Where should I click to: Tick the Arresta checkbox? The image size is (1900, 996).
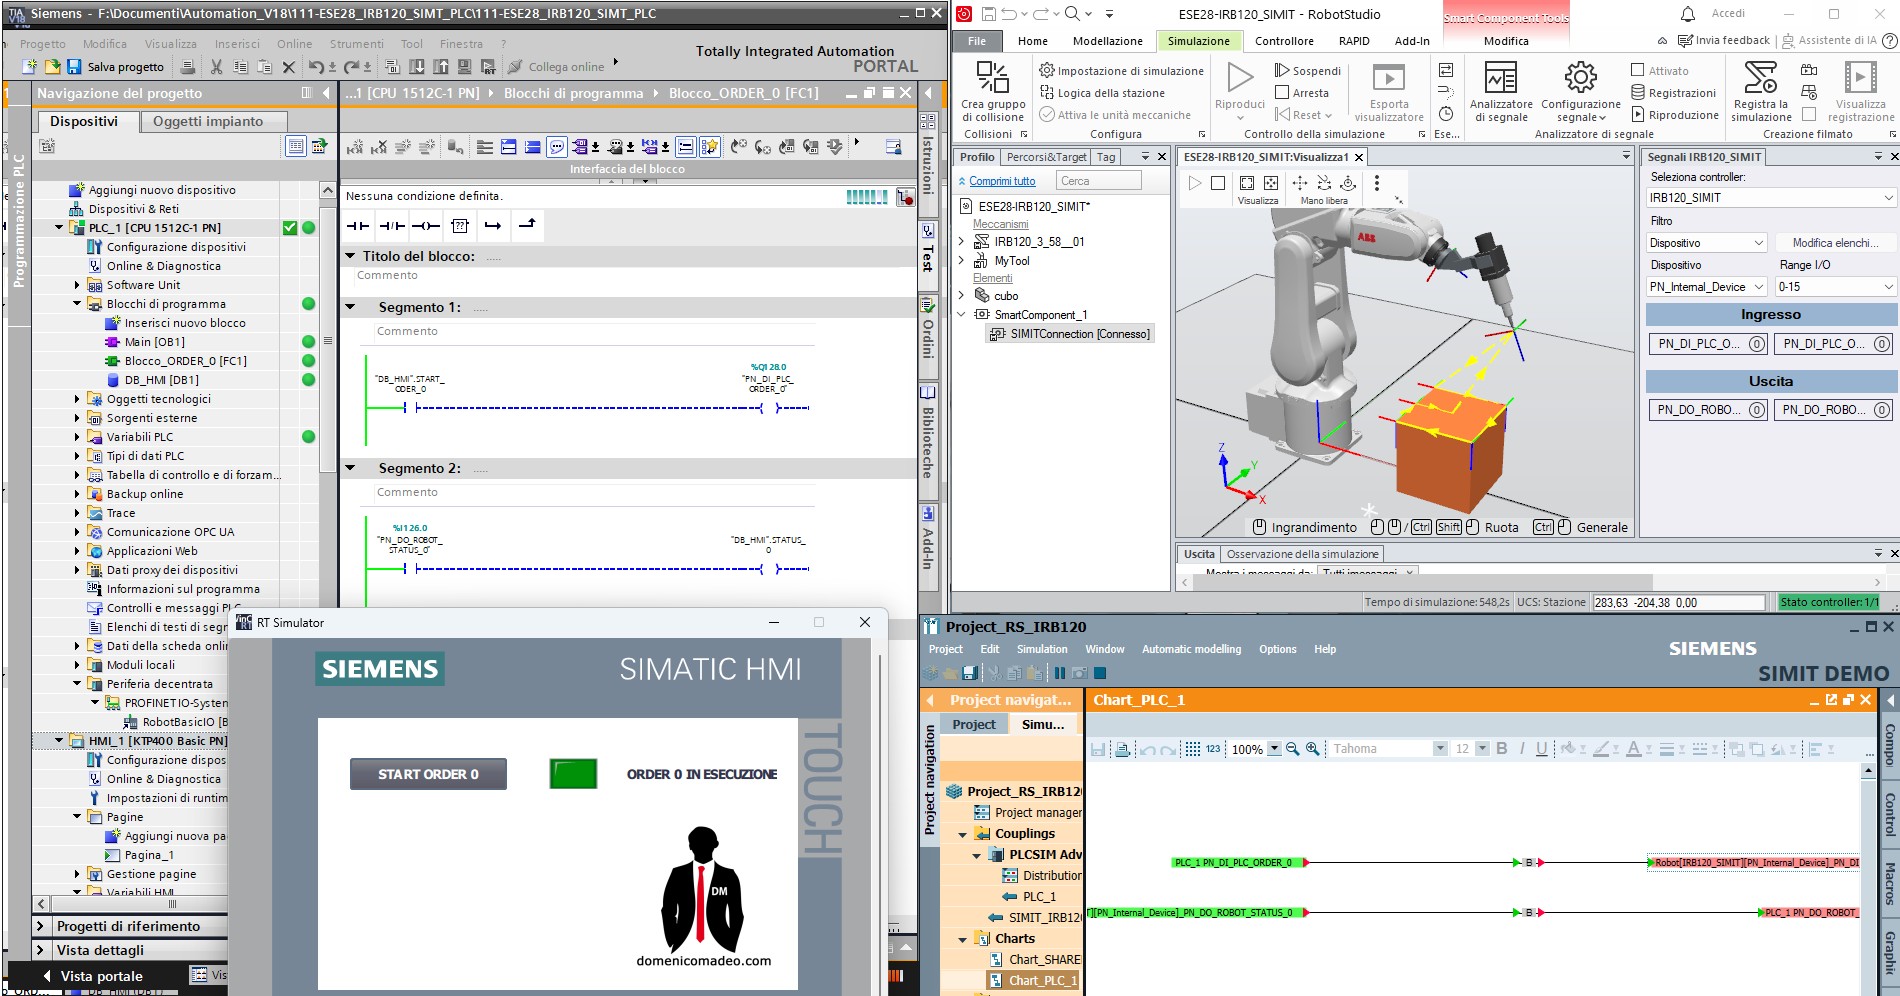pos(1282,93)
